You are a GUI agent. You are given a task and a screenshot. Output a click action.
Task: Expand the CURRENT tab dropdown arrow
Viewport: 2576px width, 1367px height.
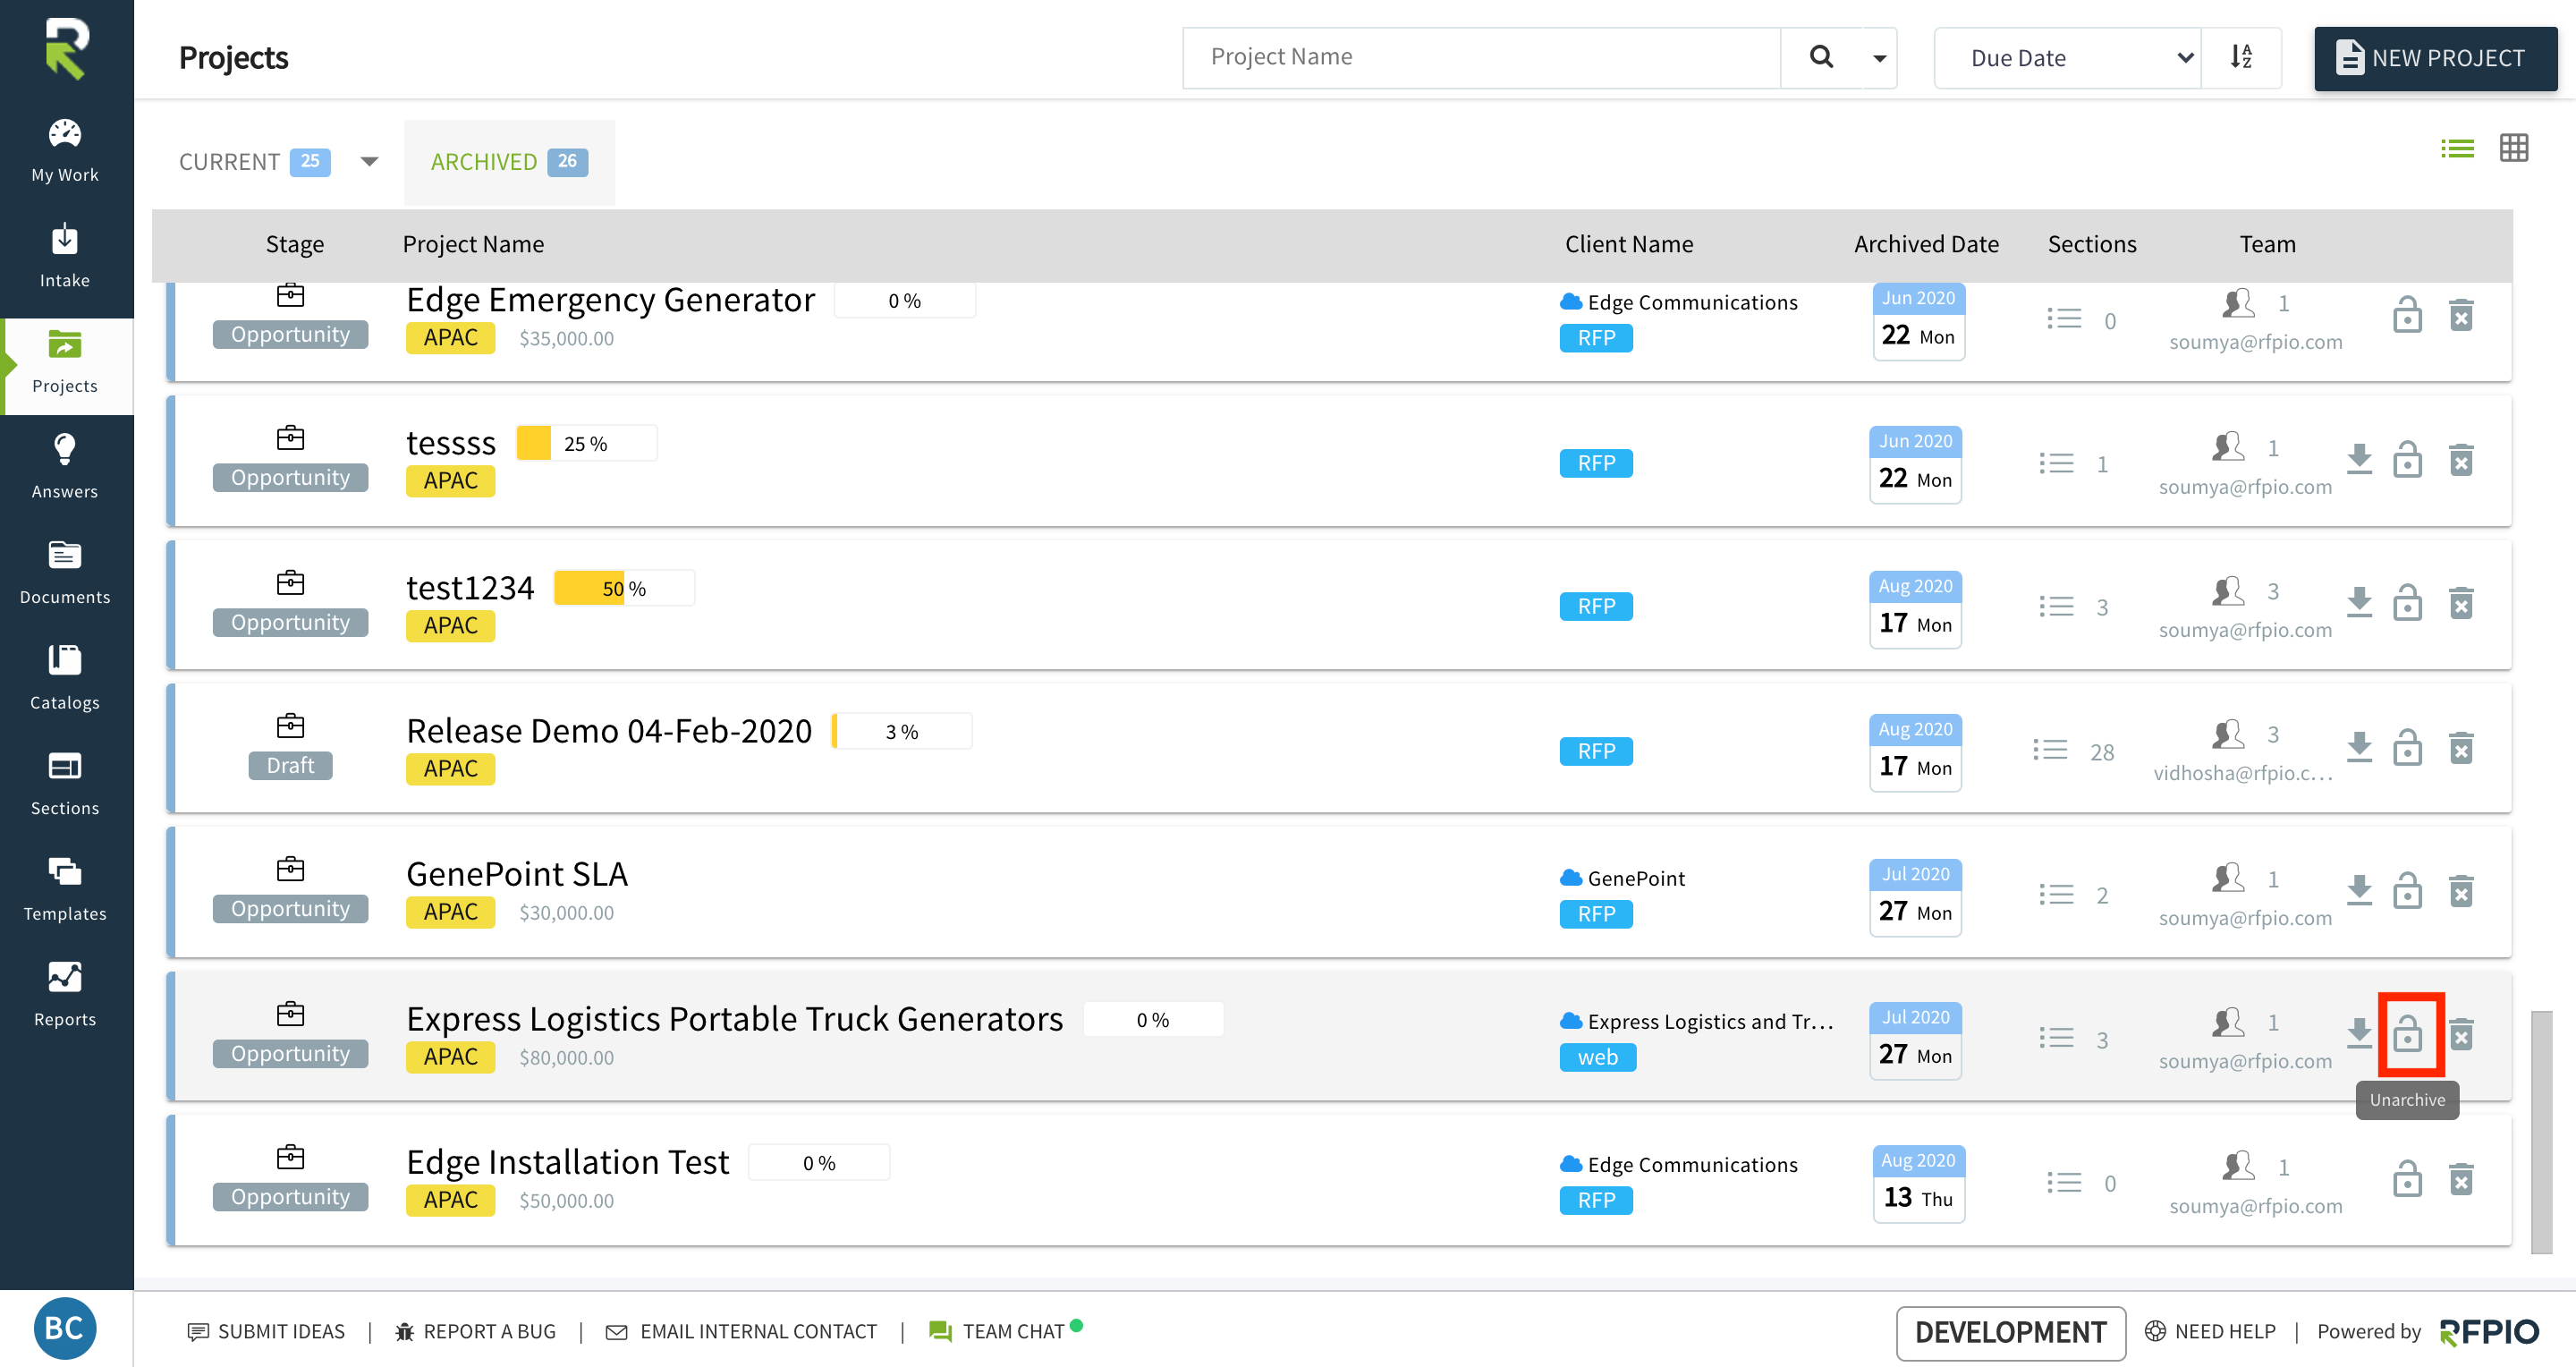click(x=369, y=162)
